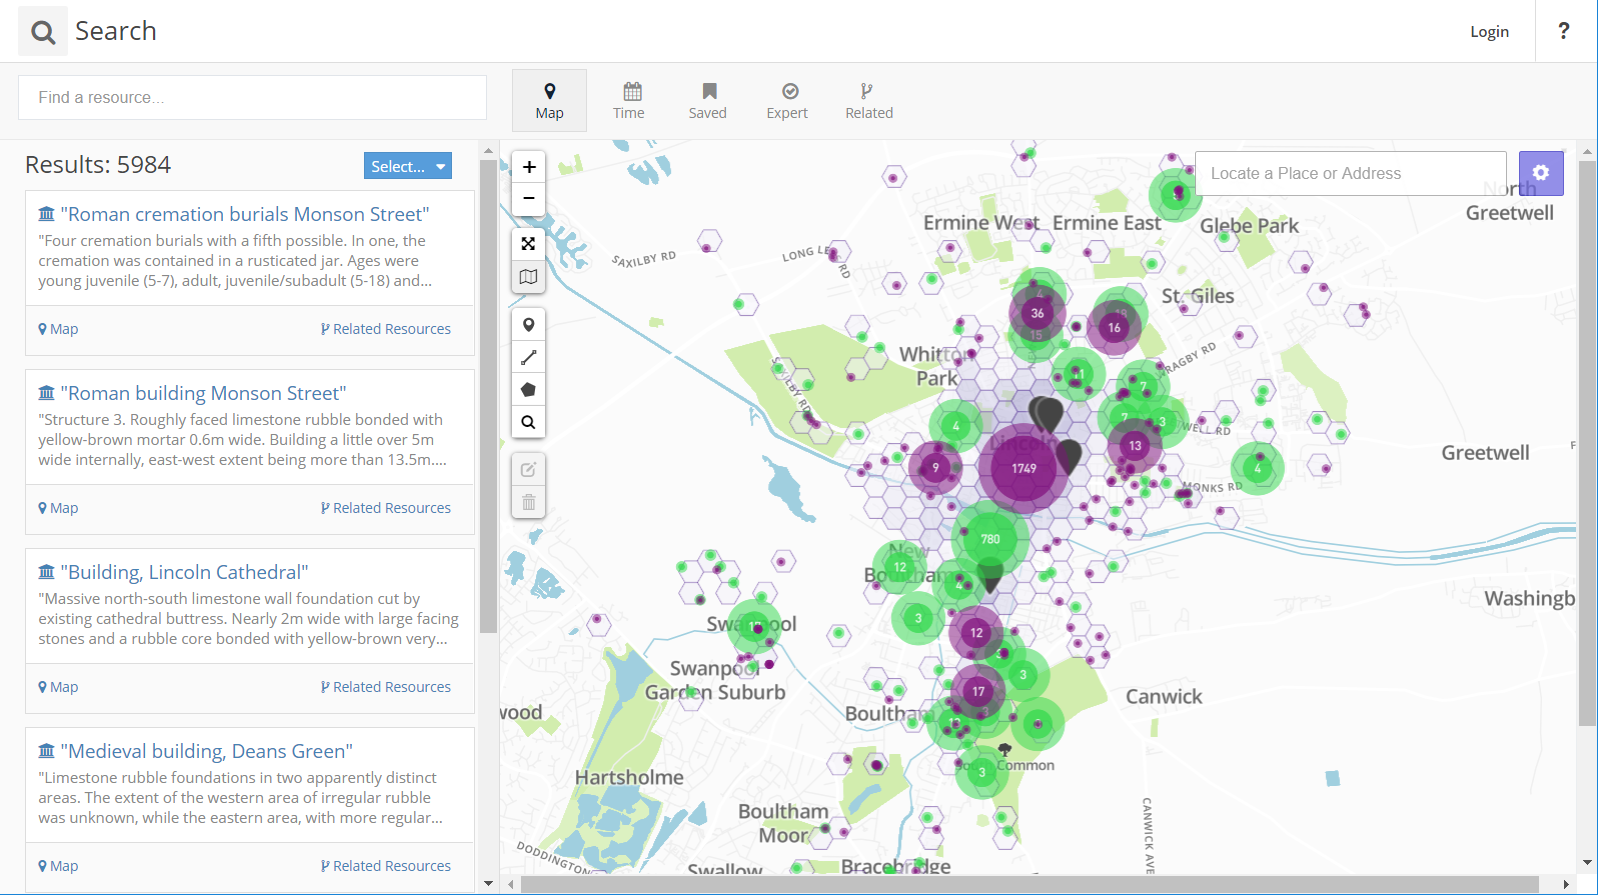Select the draw point marker tool
Viewport: 1598px width, 895px height.
point(529,325)
